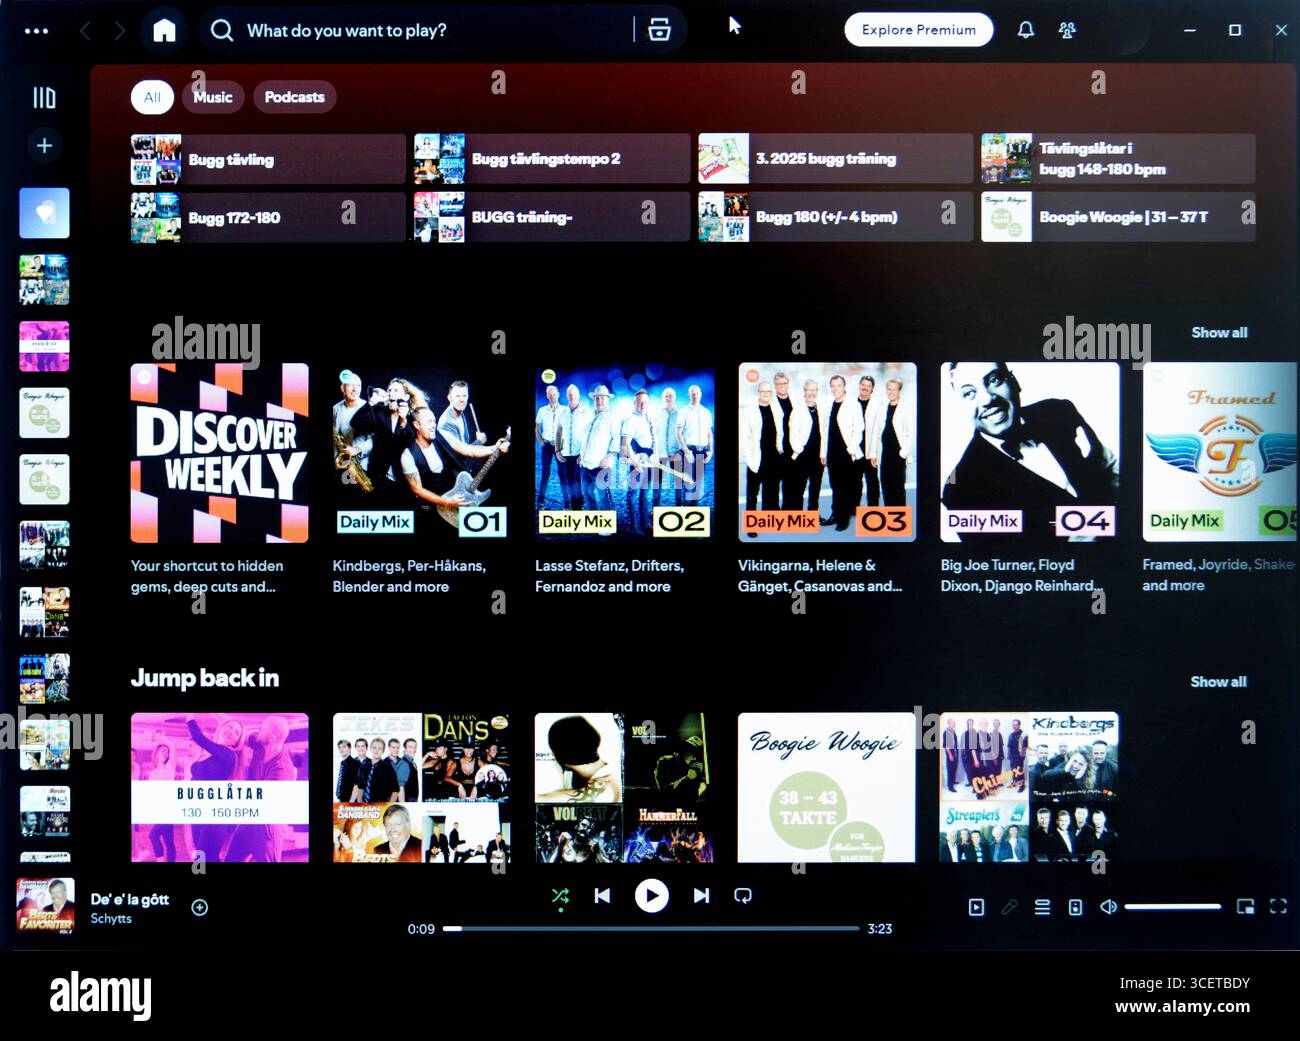Skip to next track
The width and height of the screenshot is (1300, 1041).
701,896
